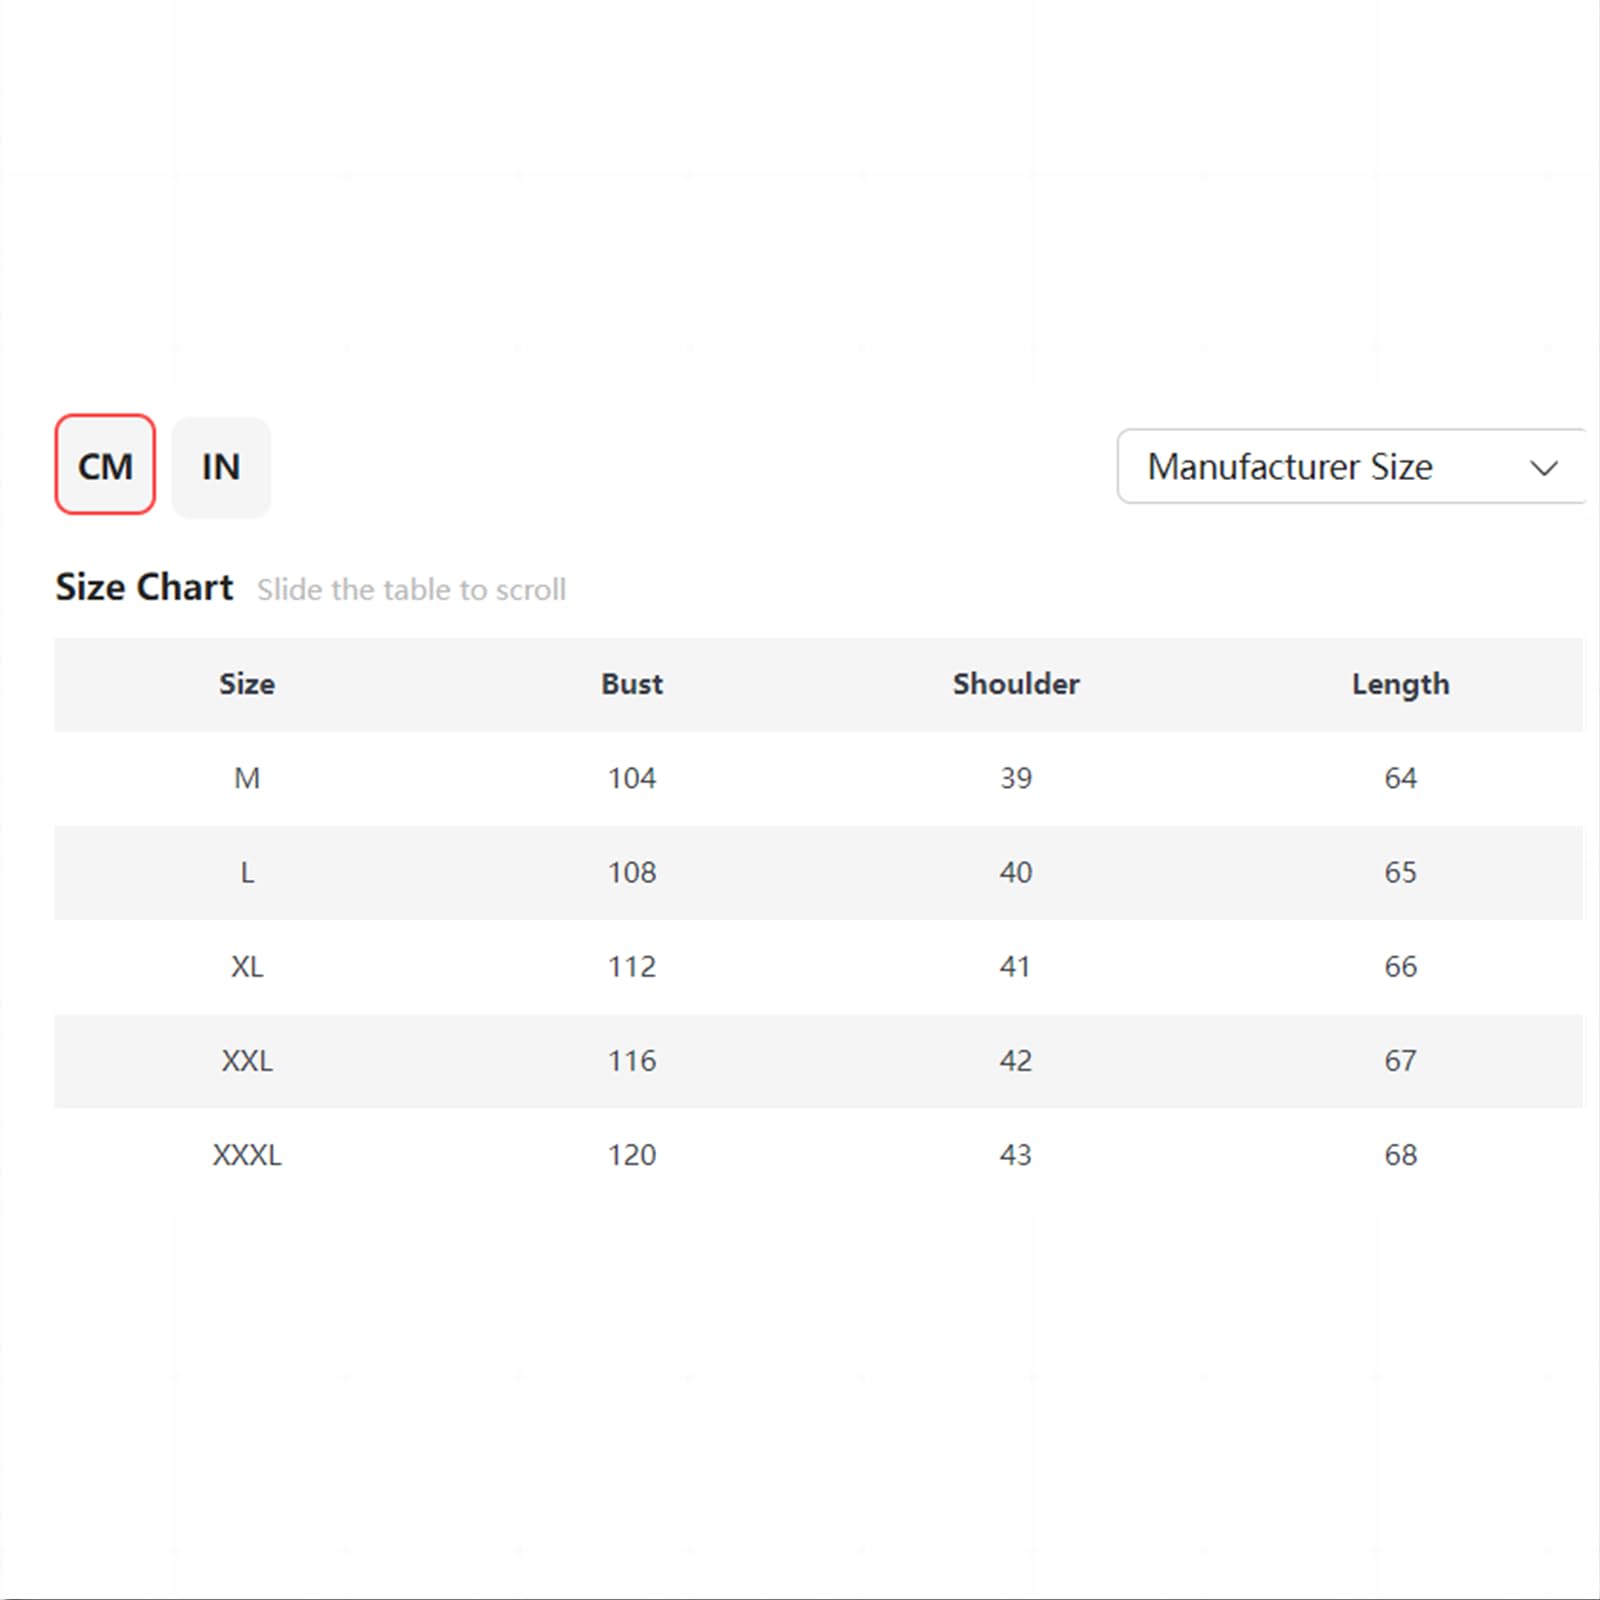Click the Bust column header
Image resolution: width=1600 pixels, height=1600 pixels.
pyautogui.click(x=632, y=684)
